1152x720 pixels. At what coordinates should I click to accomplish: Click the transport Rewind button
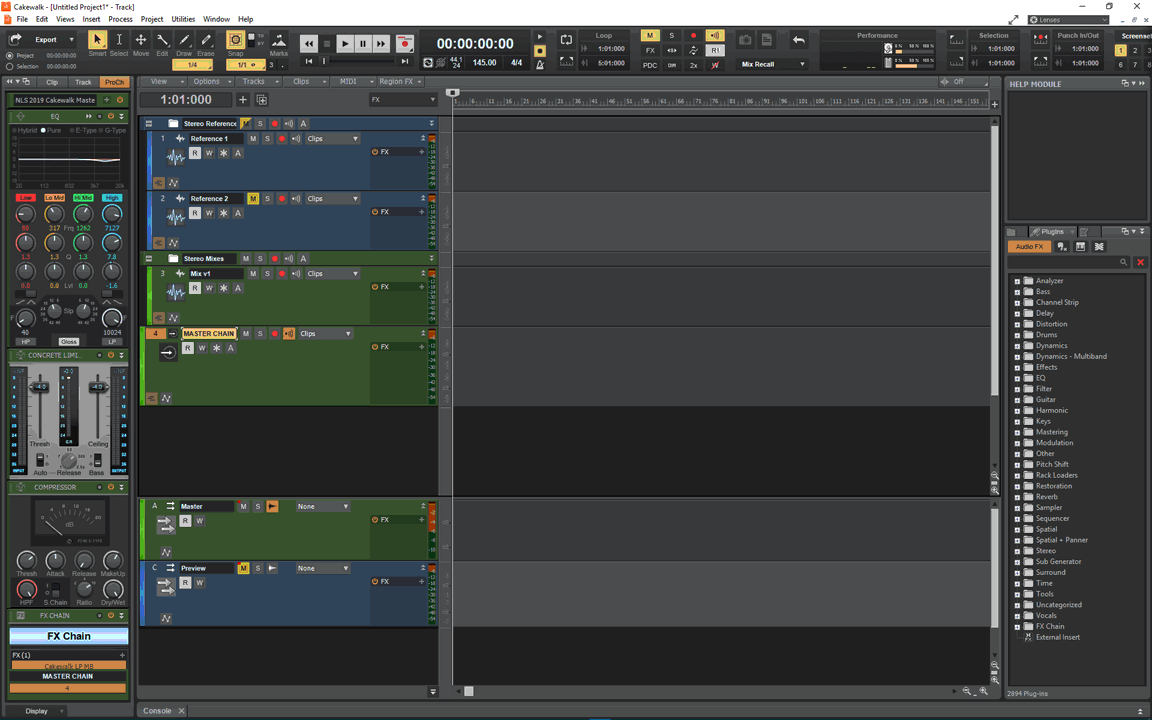[x=309, y=44]
